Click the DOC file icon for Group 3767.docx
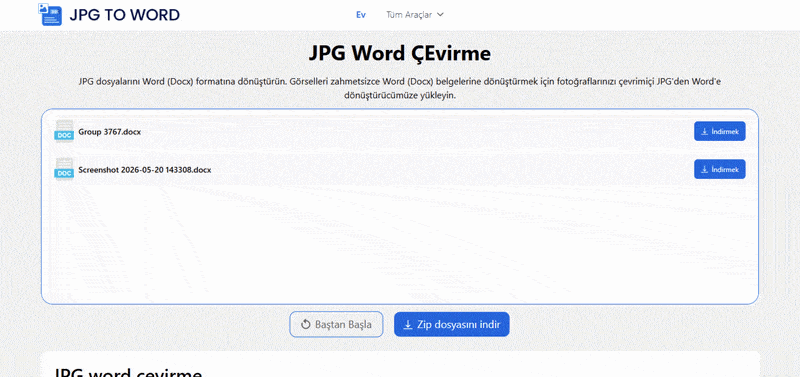 click(64, 131)
